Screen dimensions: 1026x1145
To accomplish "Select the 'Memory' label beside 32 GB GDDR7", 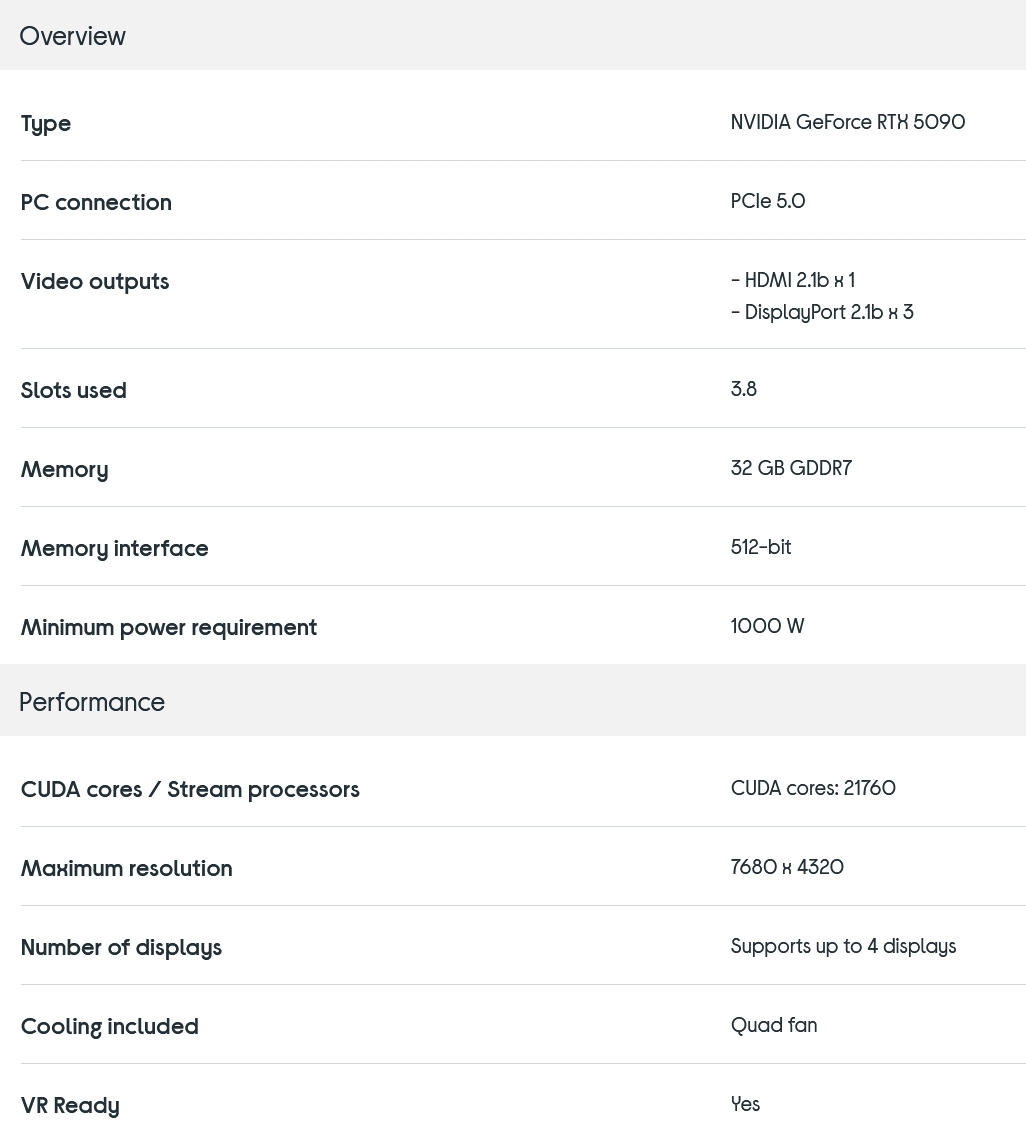I will tap(65, 470).
